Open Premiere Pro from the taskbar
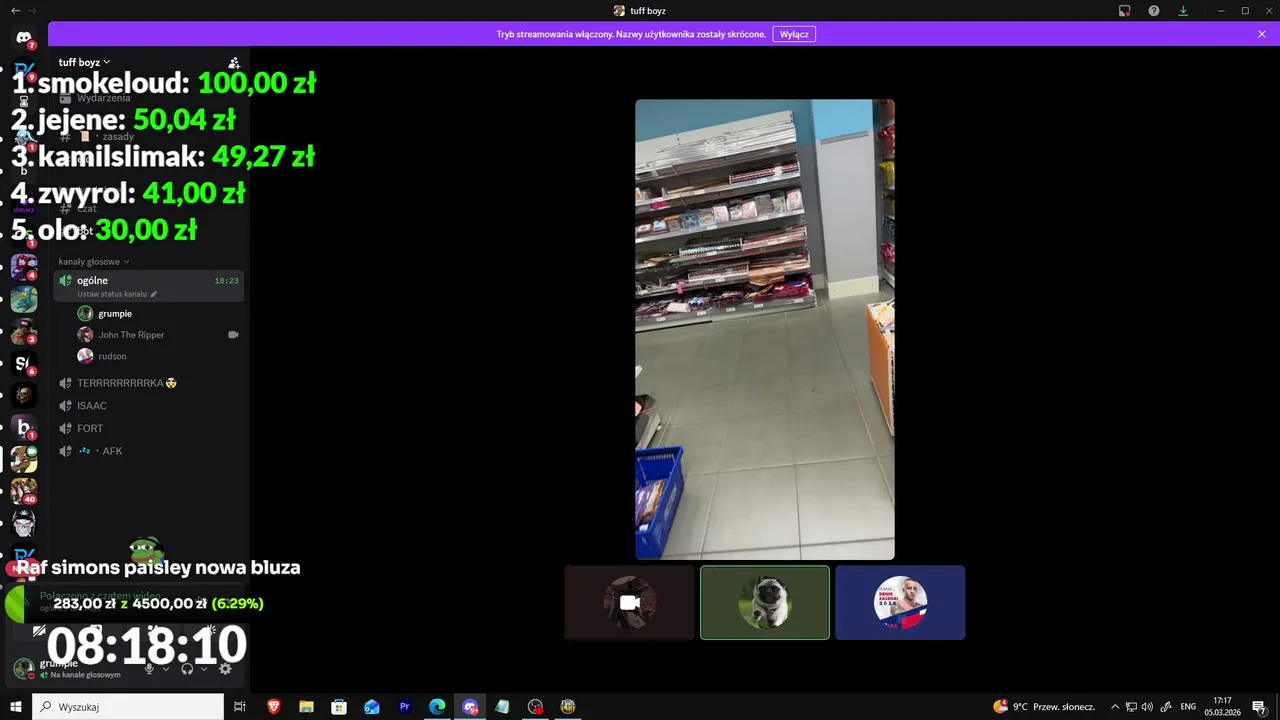The width and height of the screenshot is (1280, 720). click(405, 707)
